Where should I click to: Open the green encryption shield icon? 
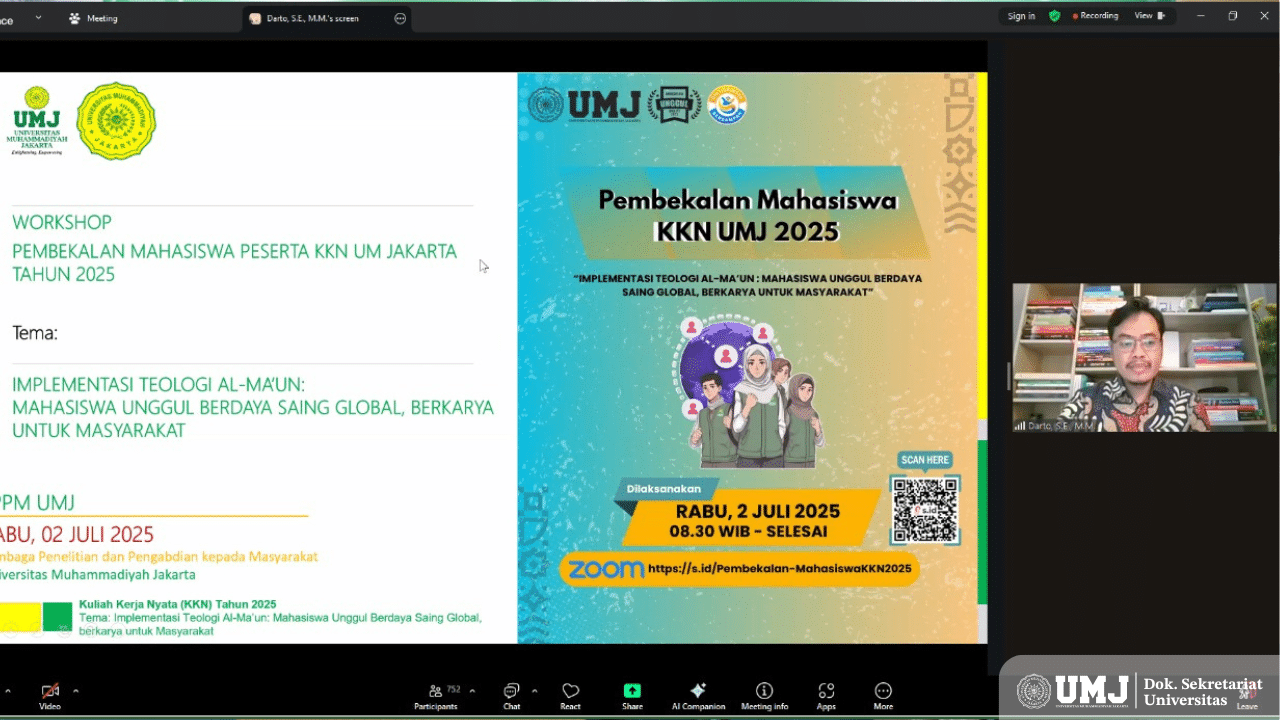[1054, 16]
